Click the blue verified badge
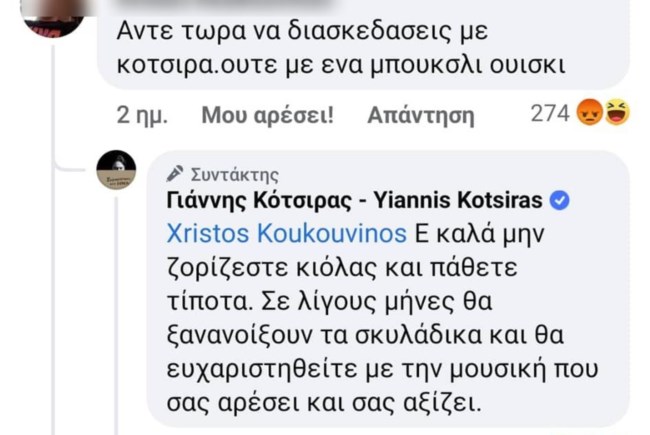This screenshot has width=650, height=435. (x=560, y=200)
